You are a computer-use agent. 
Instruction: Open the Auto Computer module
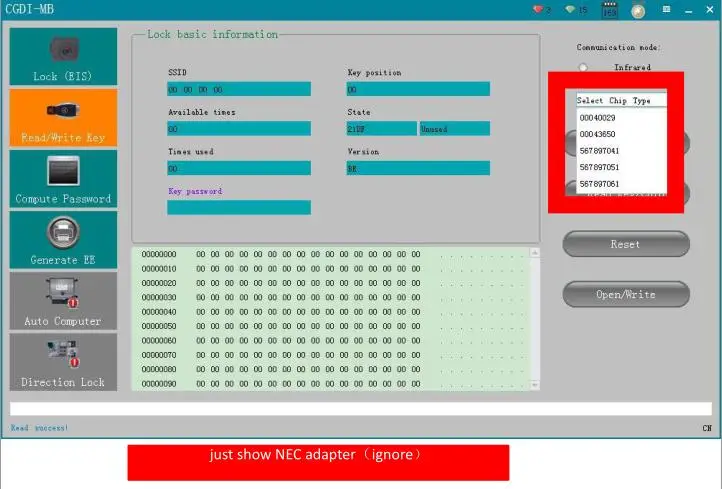63,301
